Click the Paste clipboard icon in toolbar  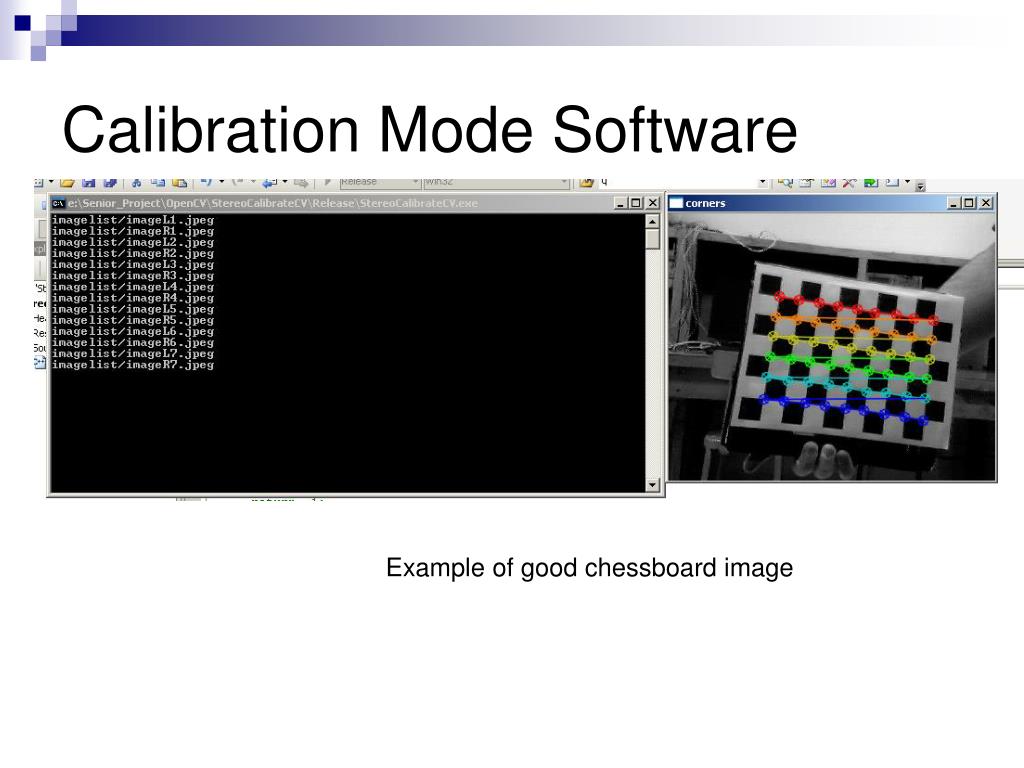[x=179, y=182]
